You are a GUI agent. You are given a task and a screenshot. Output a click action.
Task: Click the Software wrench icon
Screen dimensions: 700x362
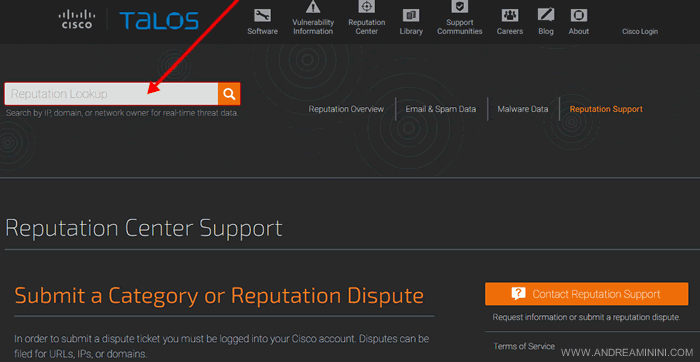point(262,16)
